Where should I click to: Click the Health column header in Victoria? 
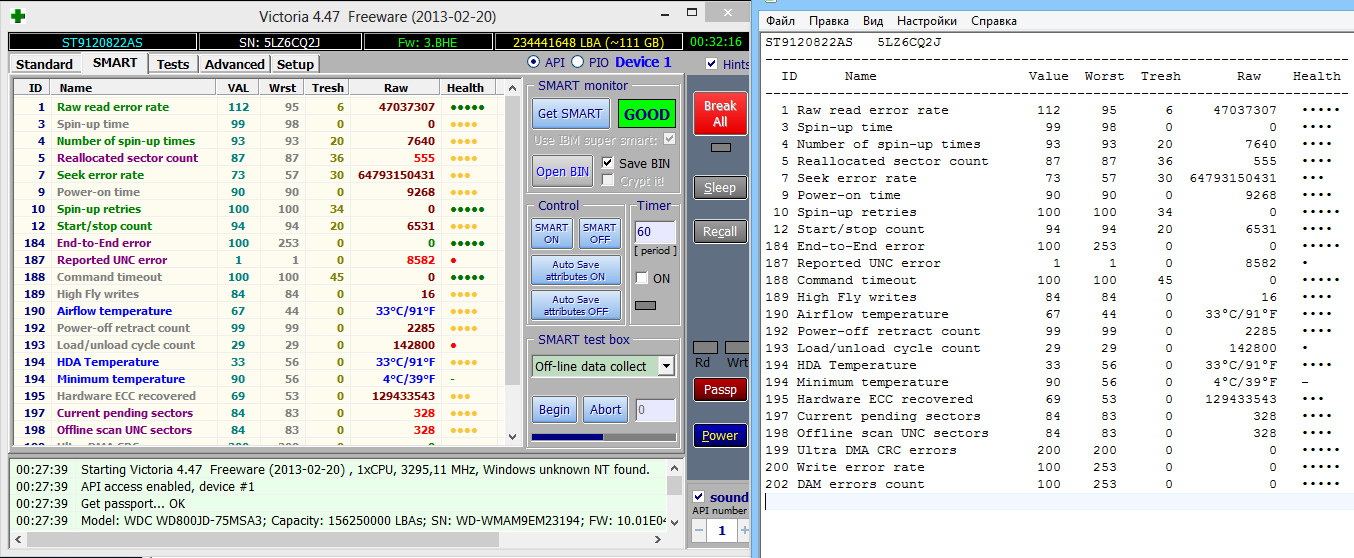point(466,88)
